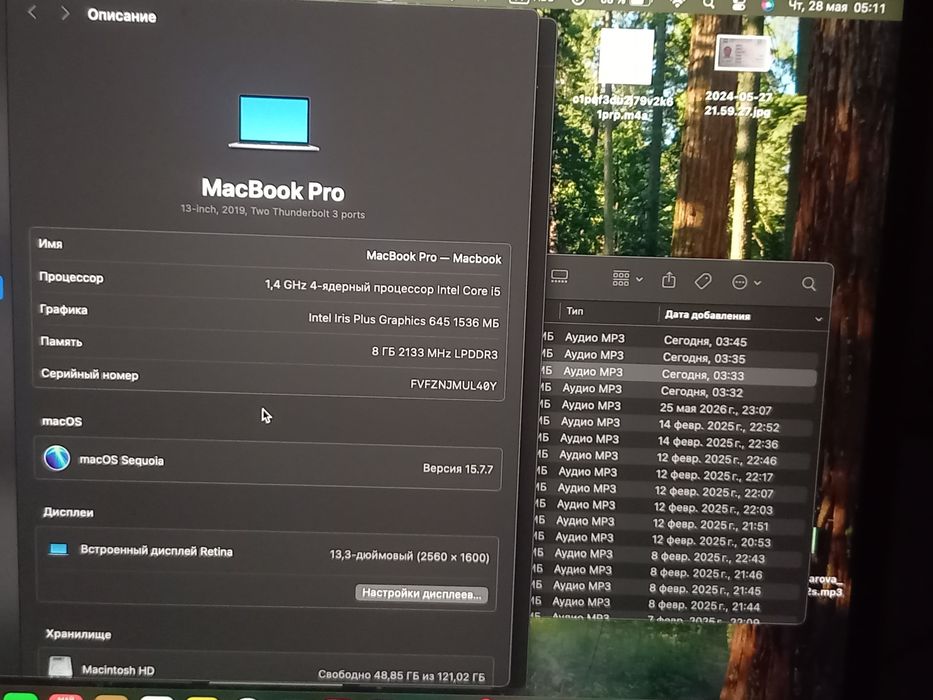Screen dimensions: 933x700
Task: Select the Finder row 12 февр. 2025 г., 22:46
Action: tap(673, 457)
